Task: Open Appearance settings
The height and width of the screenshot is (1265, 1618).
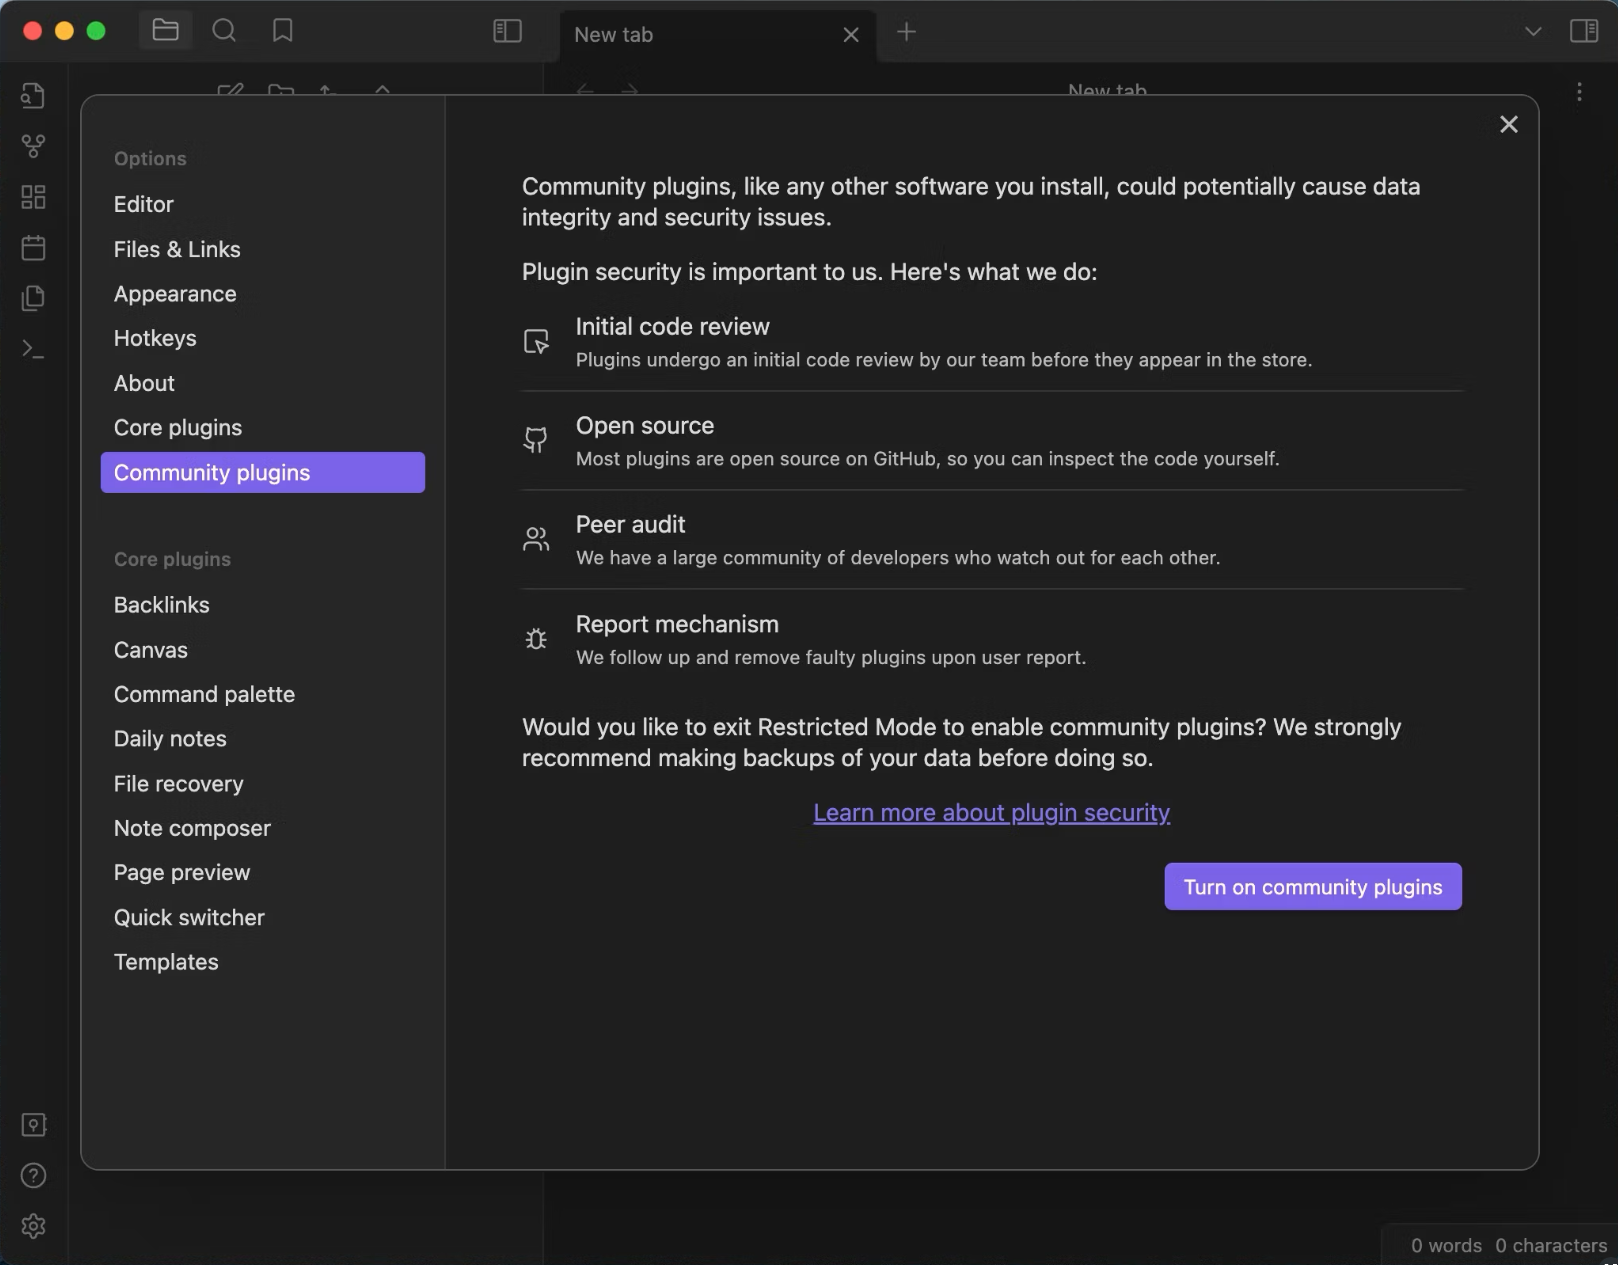Action: (263, 294)
